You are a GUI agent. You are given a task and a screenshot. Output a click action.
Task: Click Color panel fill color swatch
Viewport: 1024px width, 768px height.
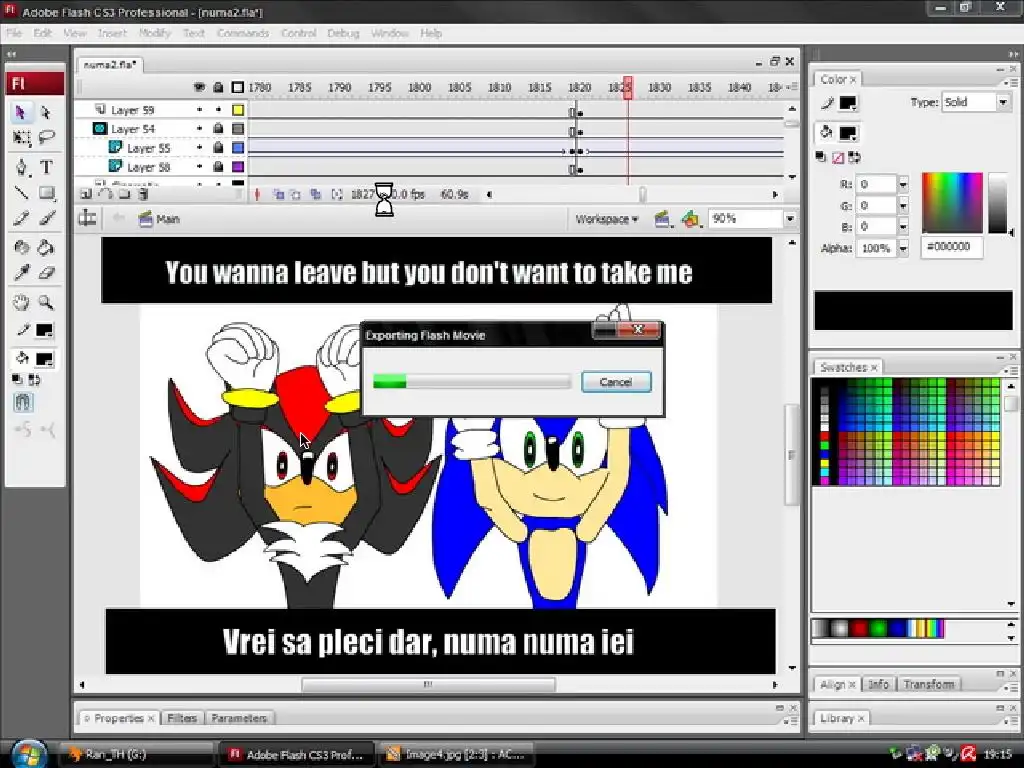(848, 133)
